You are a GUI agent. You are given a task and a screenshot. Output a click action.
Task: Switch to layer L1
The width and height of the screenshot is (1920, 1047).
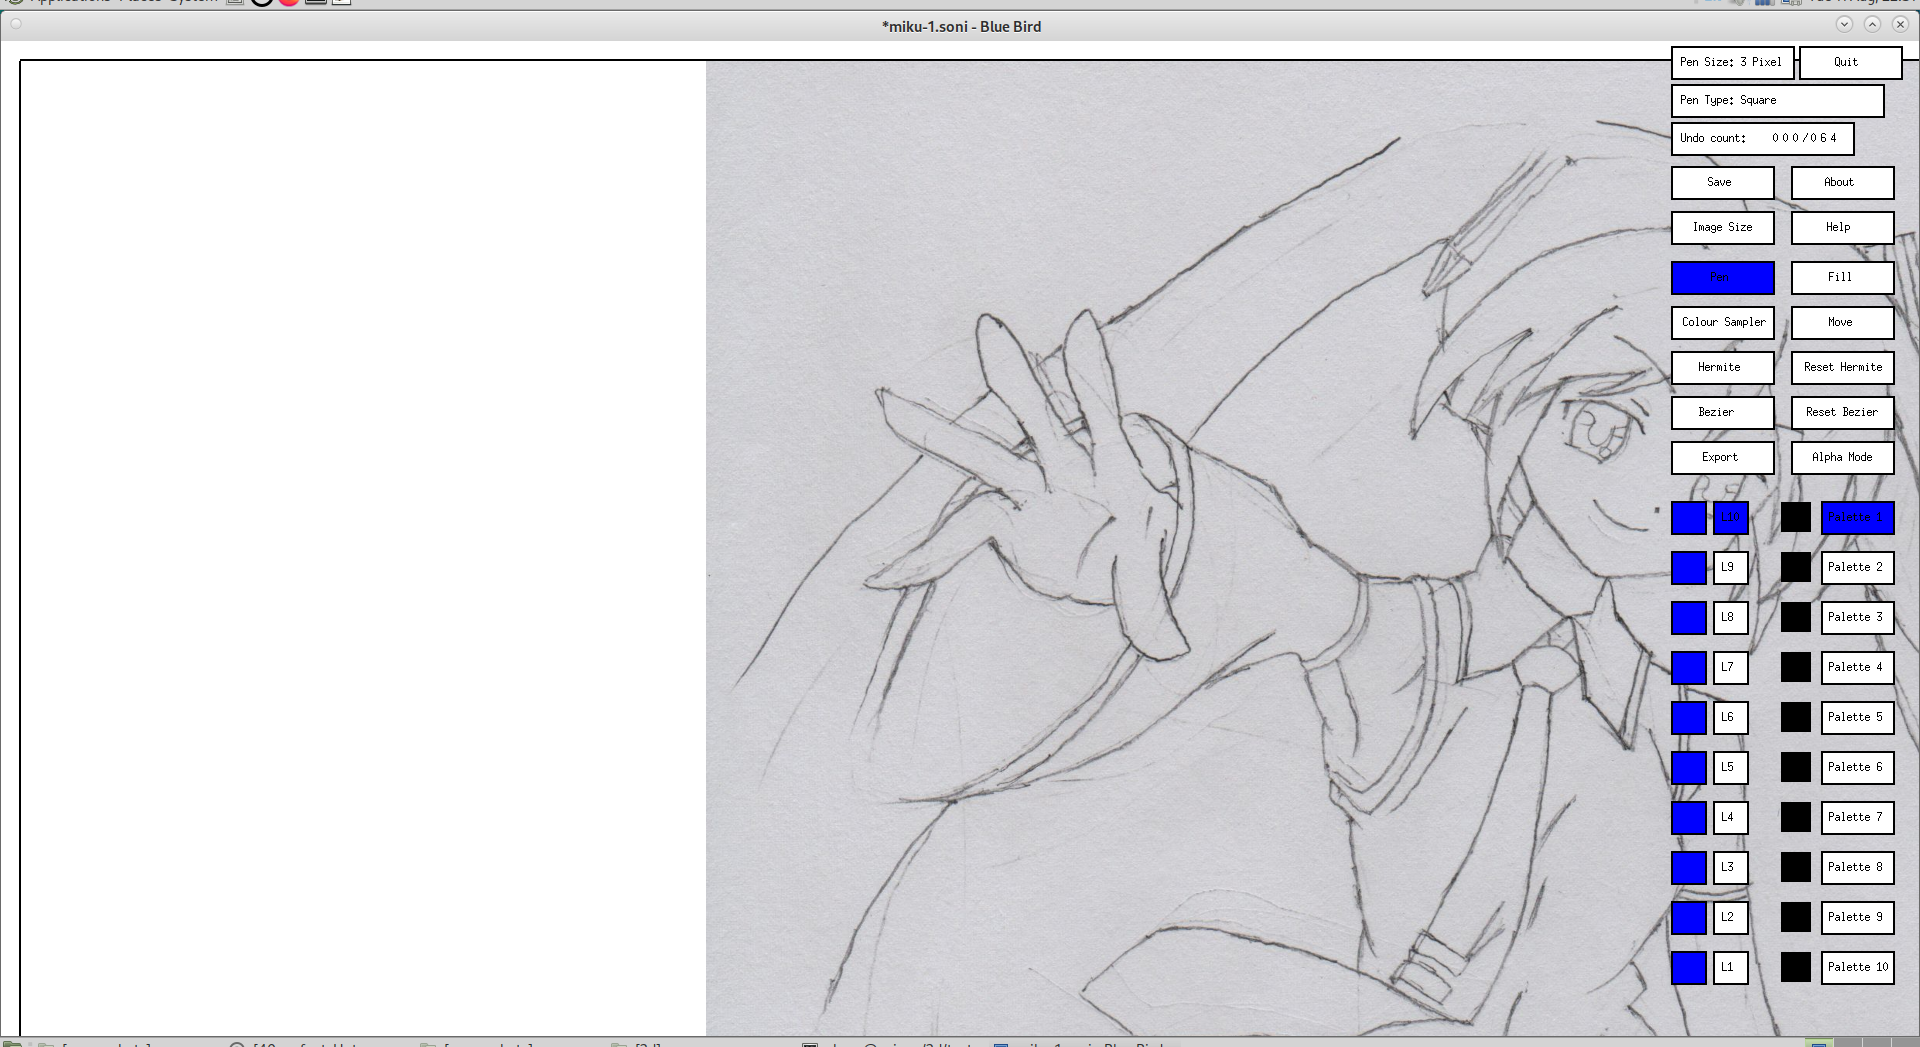(1731, 968)
